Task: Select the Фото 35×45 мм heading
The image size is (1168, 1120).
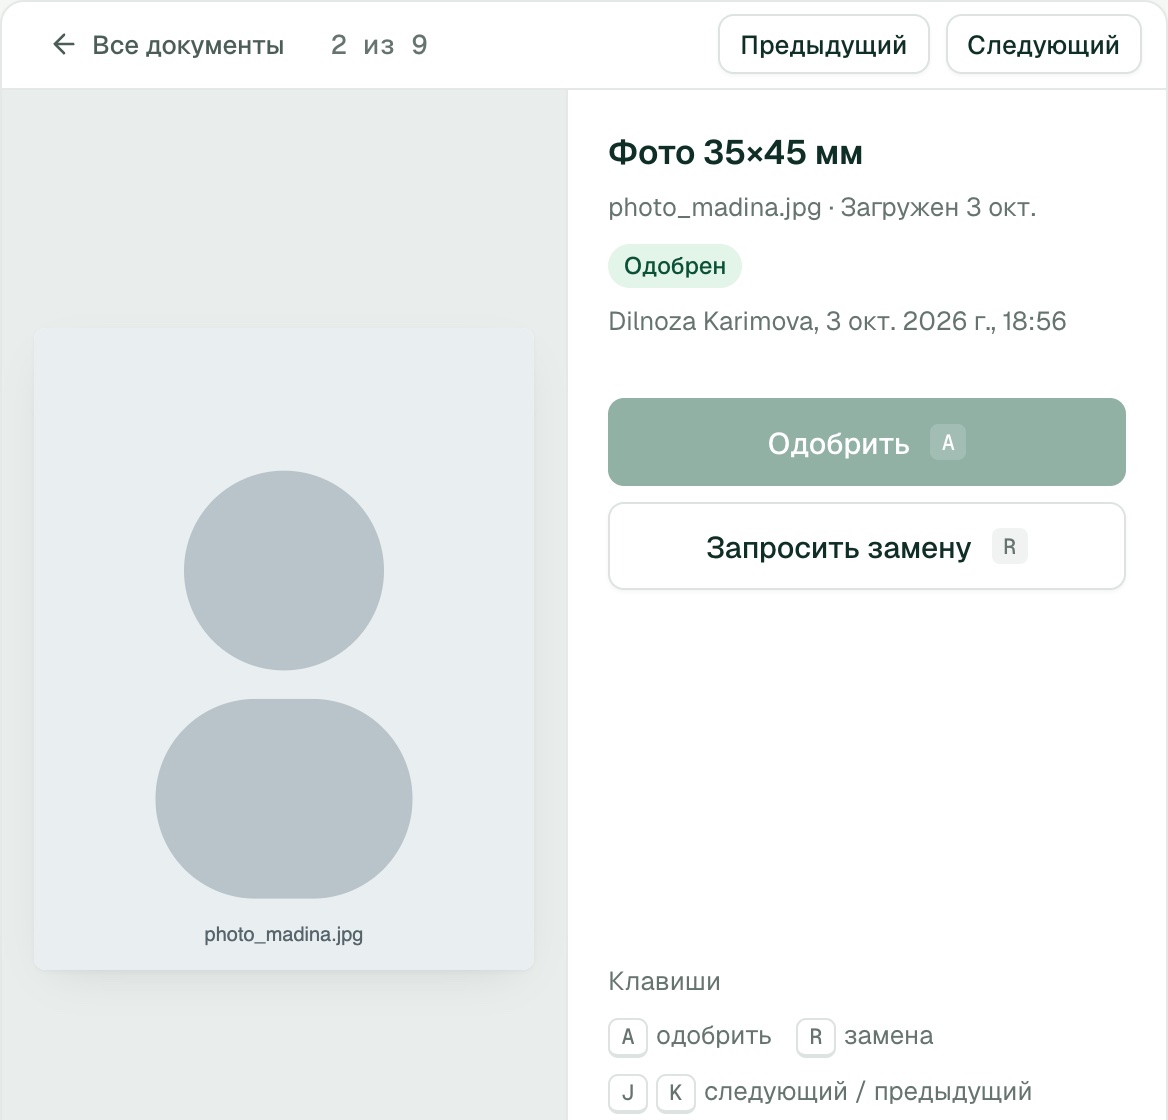Action: (x=735, y=153)
